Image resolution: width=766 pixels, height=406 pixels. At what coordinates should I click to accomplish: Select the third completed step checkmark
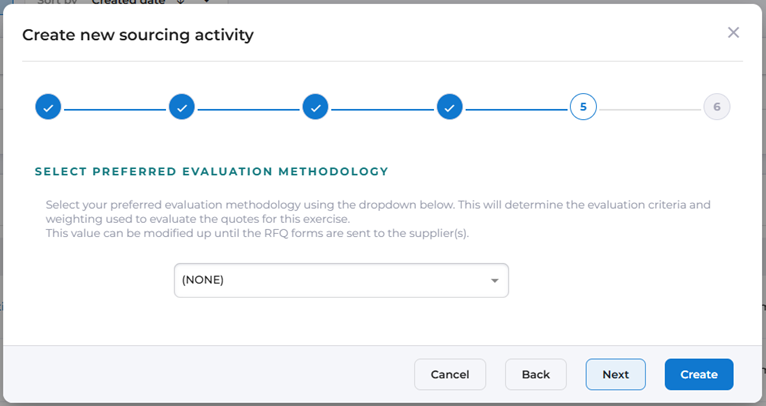[x=315, y=107]
